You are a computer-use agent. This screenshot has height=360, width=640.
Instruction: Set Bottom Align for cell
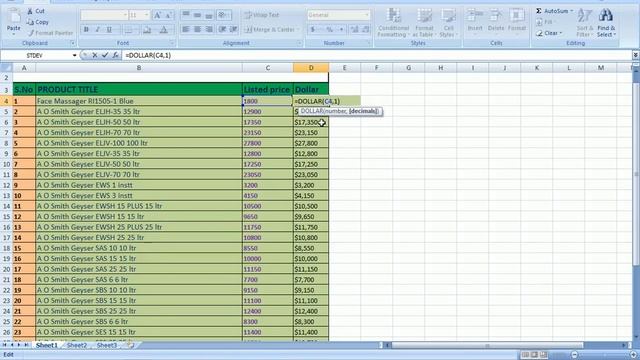pos(209,15)
